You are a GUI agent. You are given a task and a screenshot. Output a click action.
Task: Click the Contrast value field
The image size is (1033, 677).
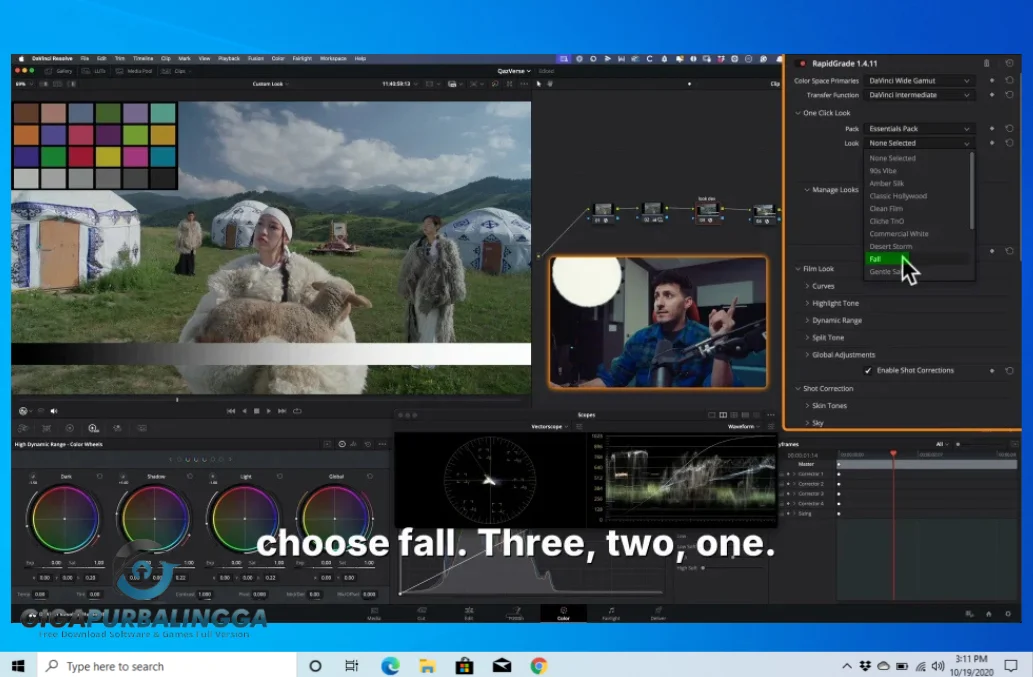204,594
